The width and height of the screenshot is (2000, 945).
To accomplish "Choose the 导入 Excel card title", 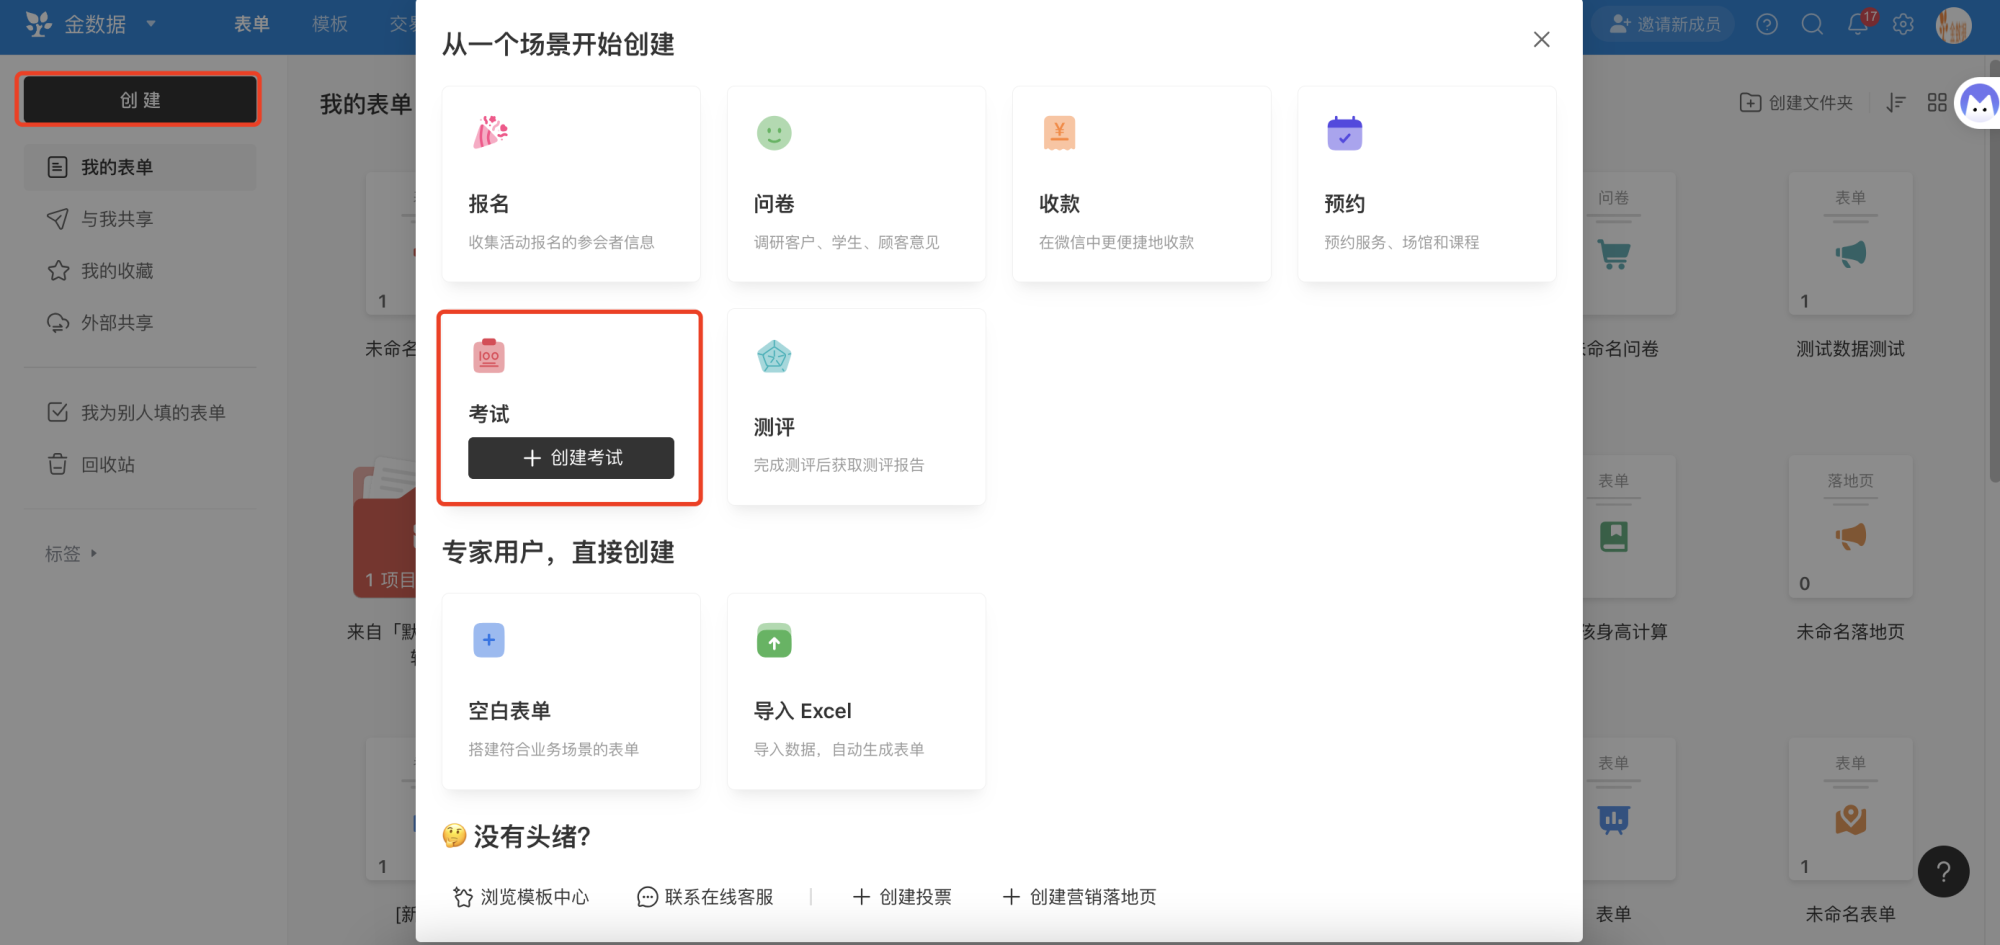I will coord(802,711).
